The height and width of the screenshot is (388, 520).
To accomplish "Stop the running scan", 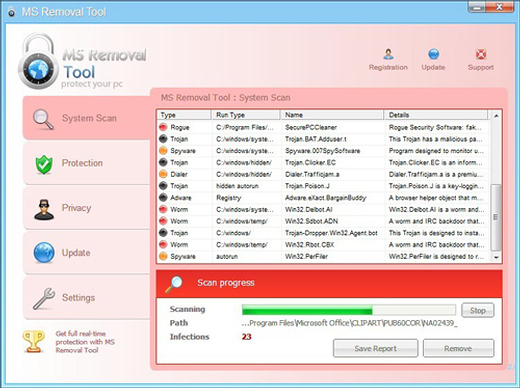I will [x=478, y=310].
